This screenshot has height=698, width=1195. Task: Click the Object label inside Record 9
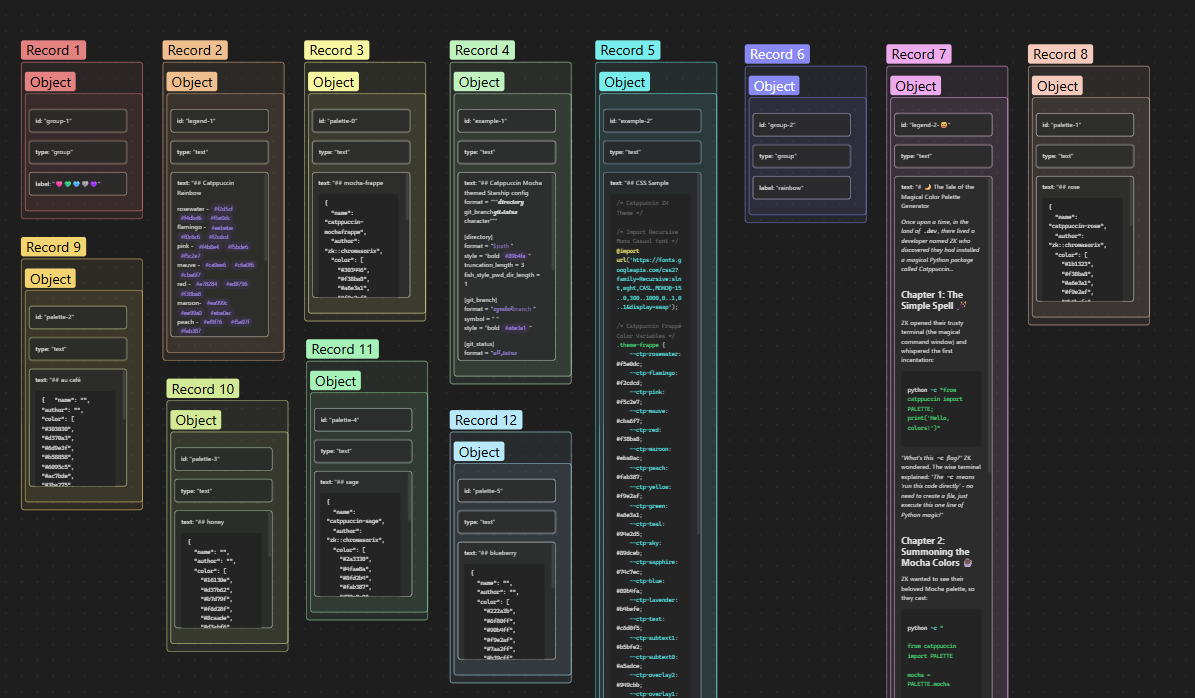coord(50,279)
